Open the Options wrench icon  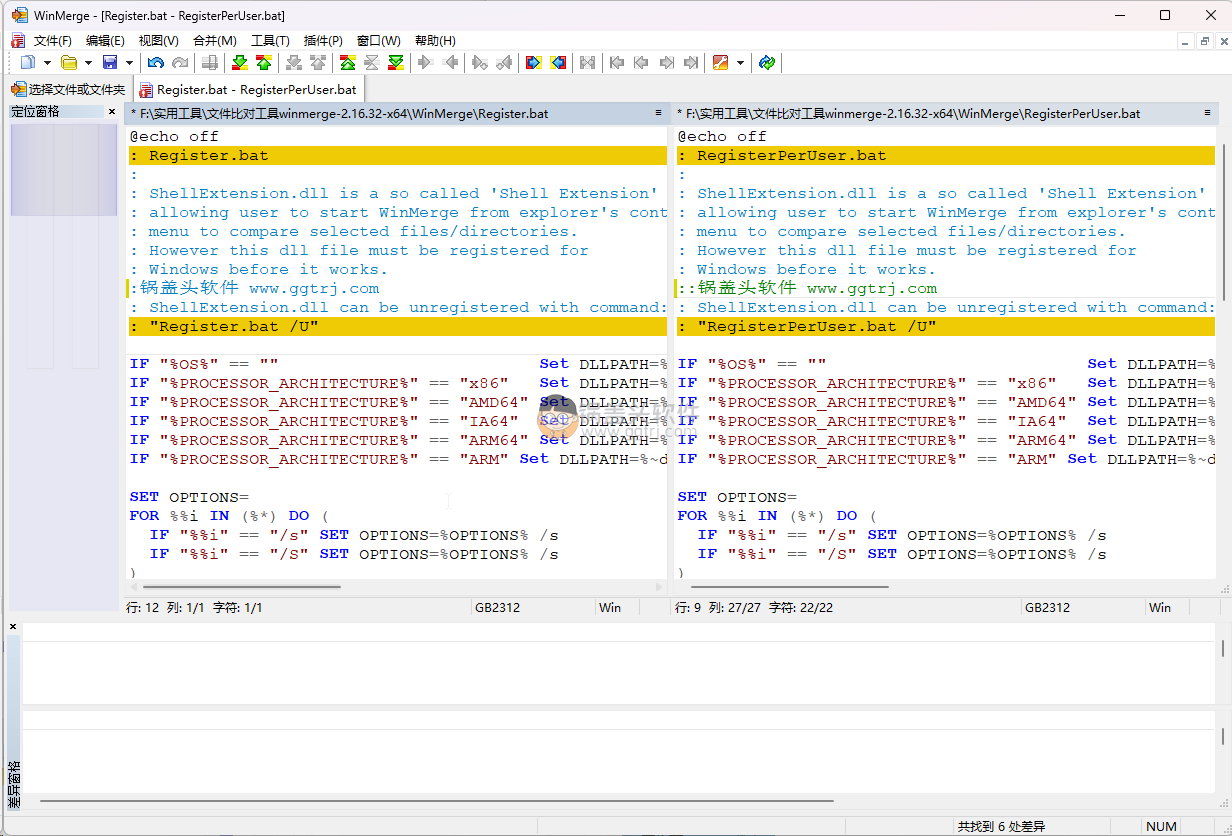coord(720,62)
